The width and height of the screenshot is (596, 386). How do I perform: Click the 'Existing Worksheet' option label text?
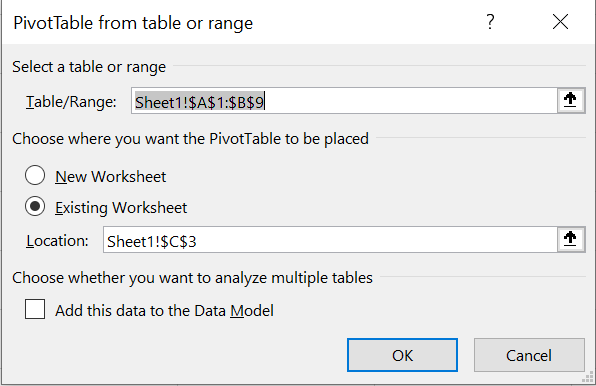(x=121, y=208)
